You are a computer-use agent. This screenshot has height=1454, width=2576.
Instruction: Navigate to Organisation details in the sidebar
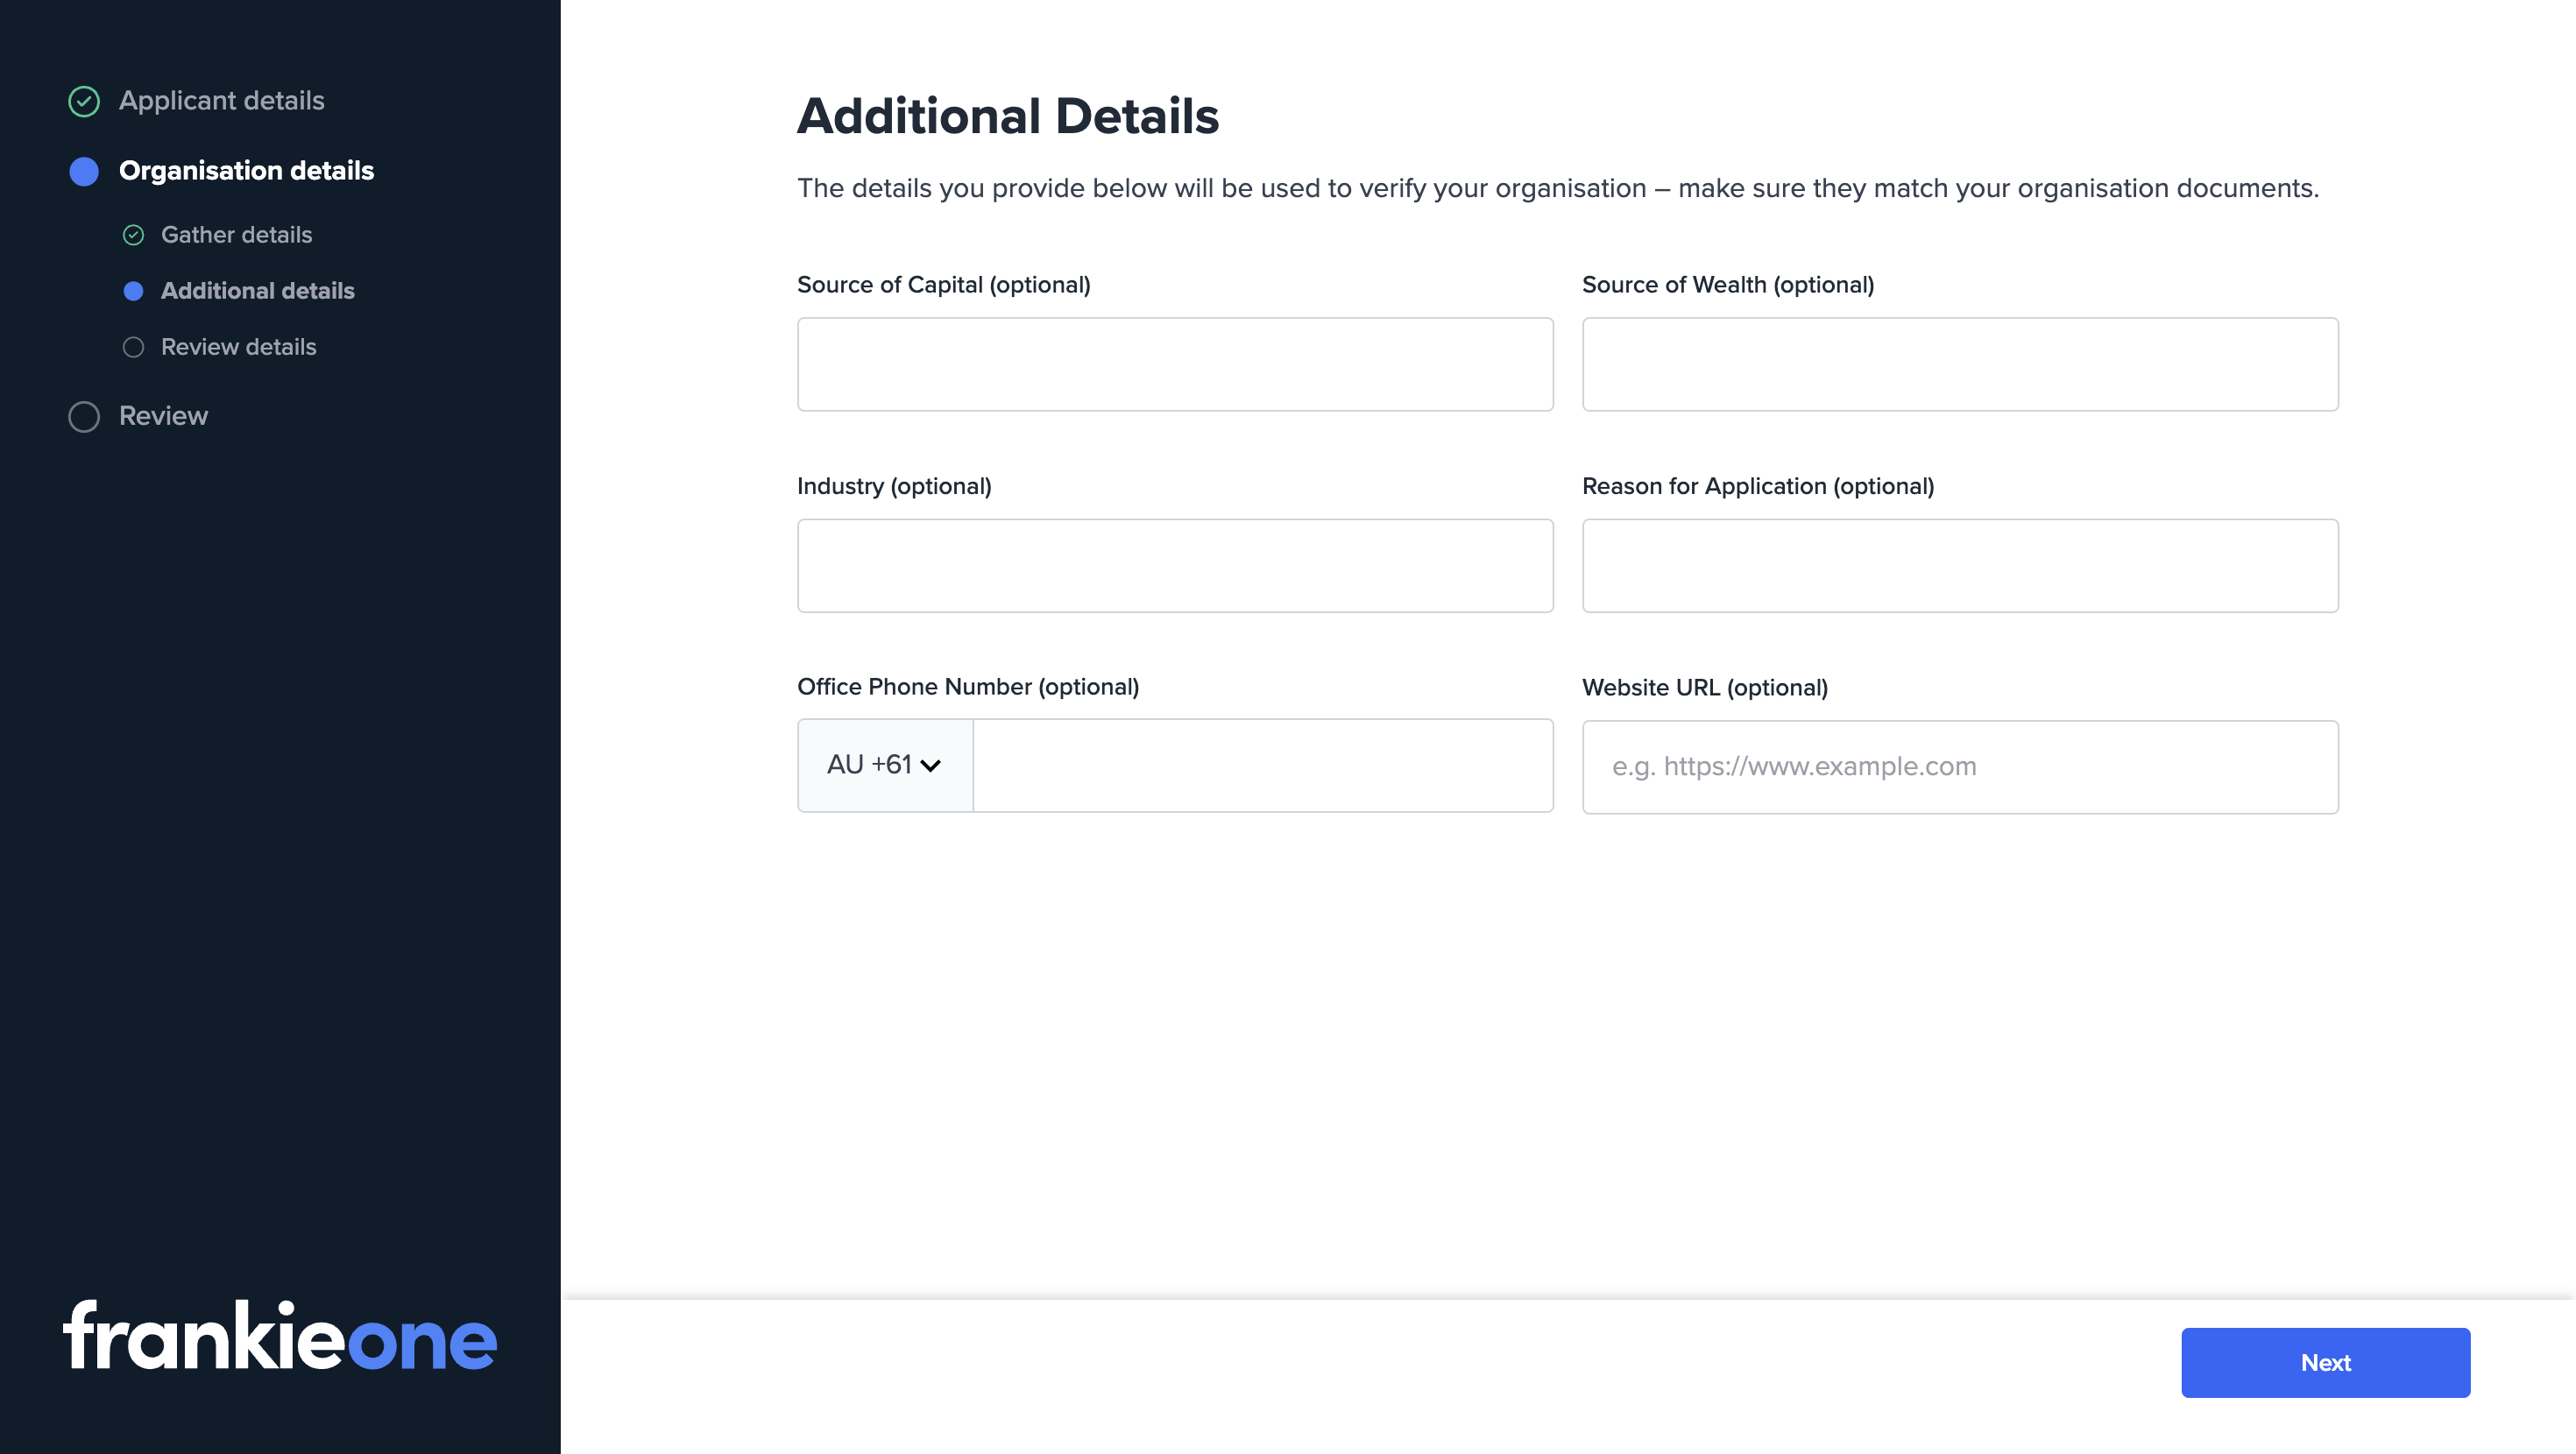coord(246,171)
